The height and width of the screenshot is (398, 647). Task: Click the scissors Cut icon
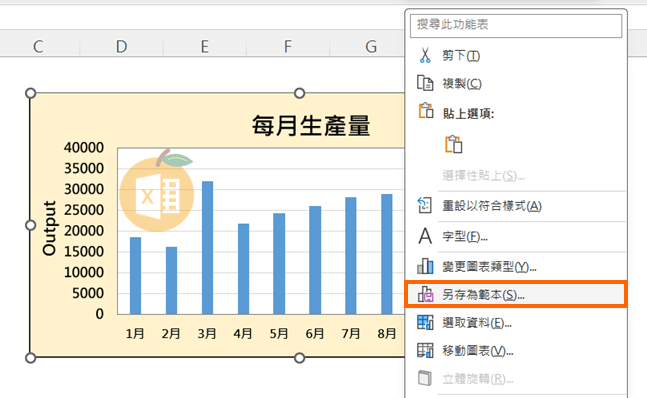point(425,55)
